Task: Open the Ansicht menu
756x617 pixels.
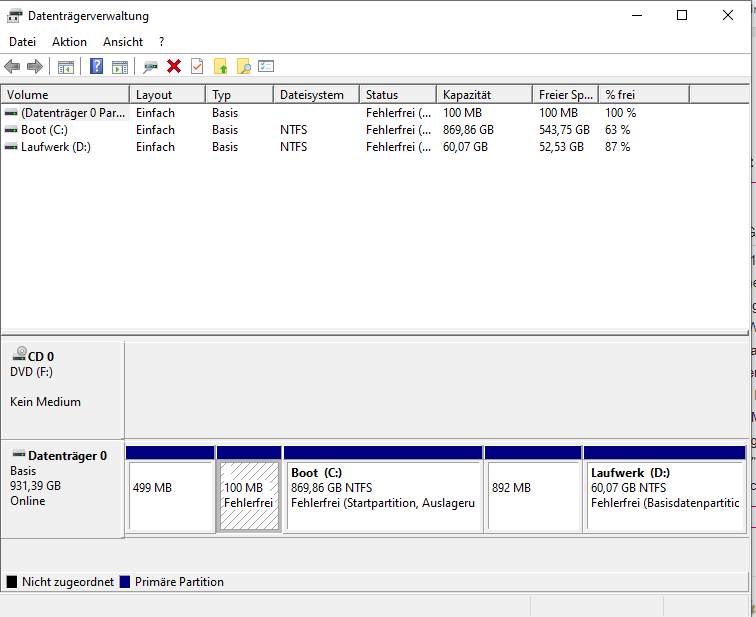Action: (123, 42)
